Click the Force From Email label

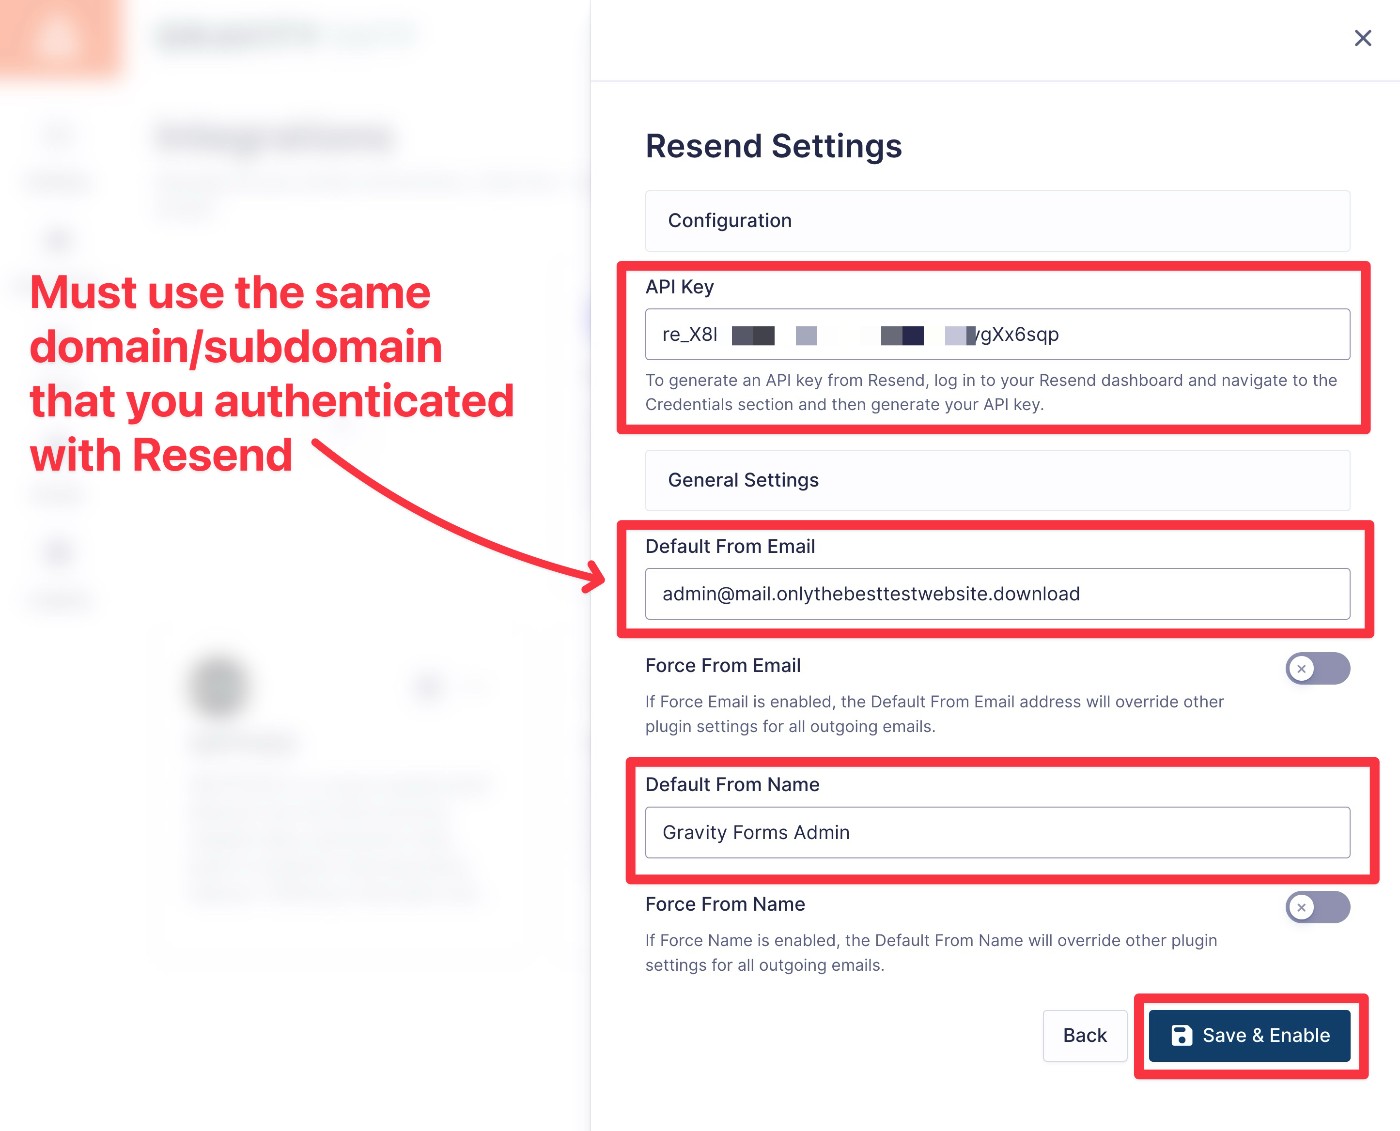click(x=723, y=666)
